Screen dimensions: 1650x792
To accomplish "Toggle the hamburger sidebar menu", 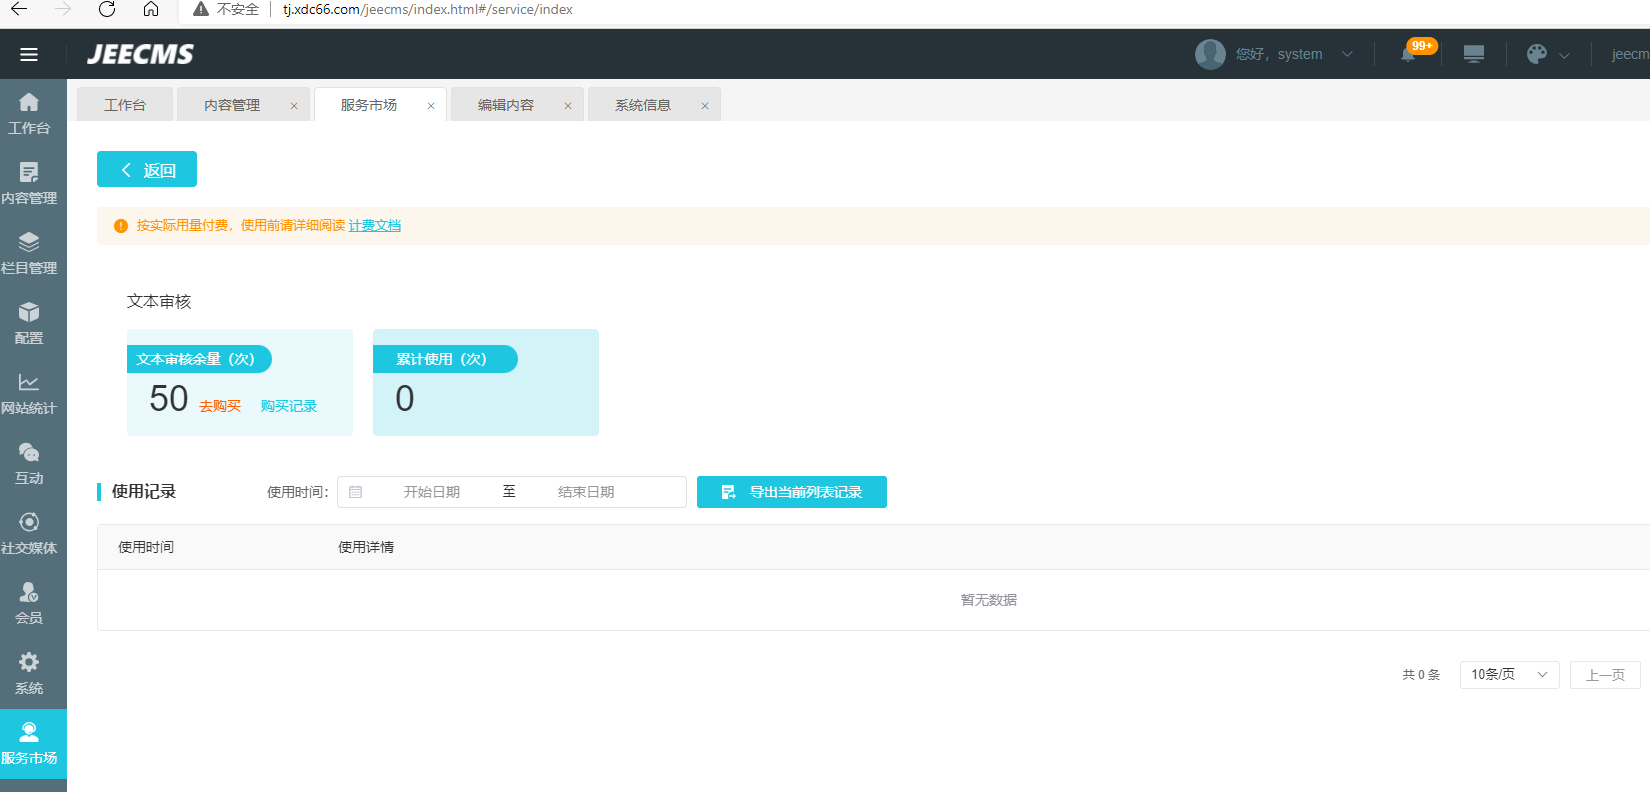I will click(29, 54).
